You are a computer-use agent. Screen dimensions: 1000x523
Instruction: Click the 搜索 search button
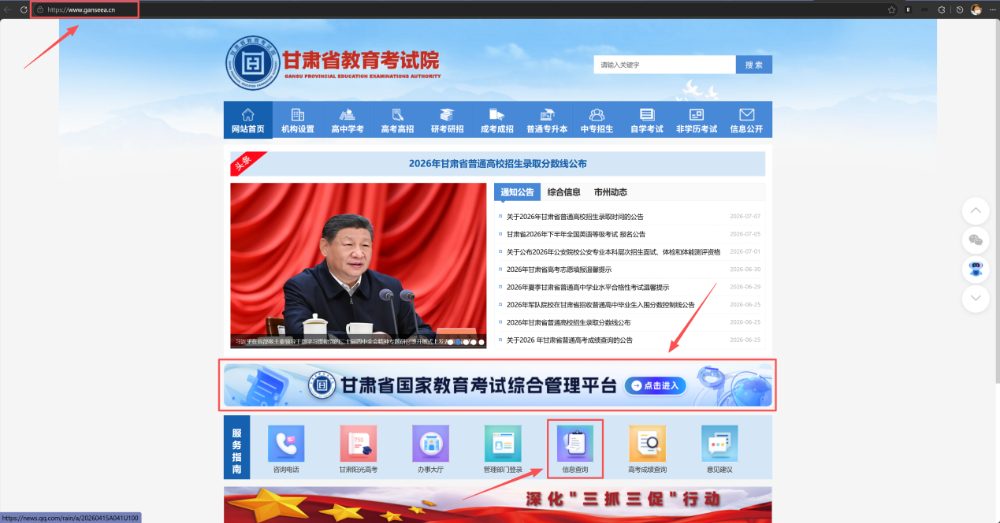[x=754, y=64]
